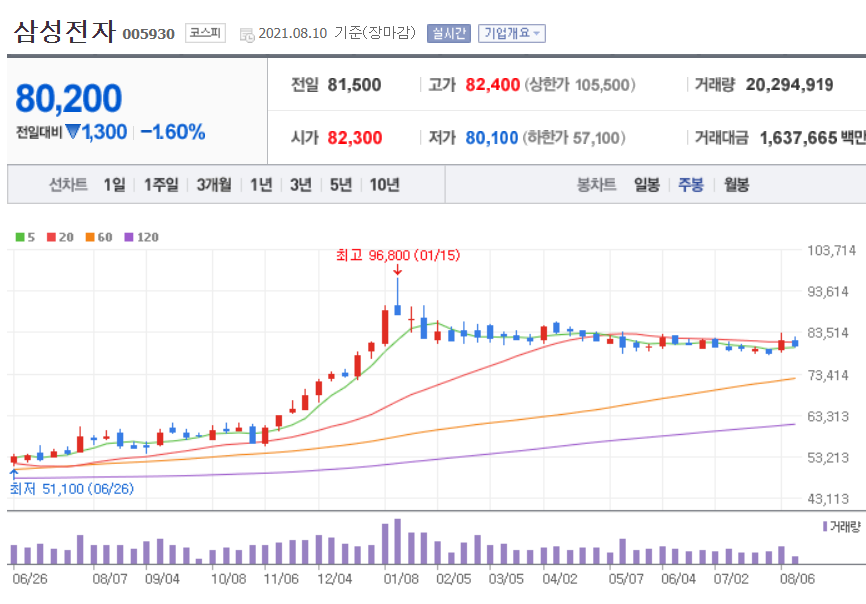
Task: Switch to the 주봉 weekly candle chart
Action: (691, 184)
